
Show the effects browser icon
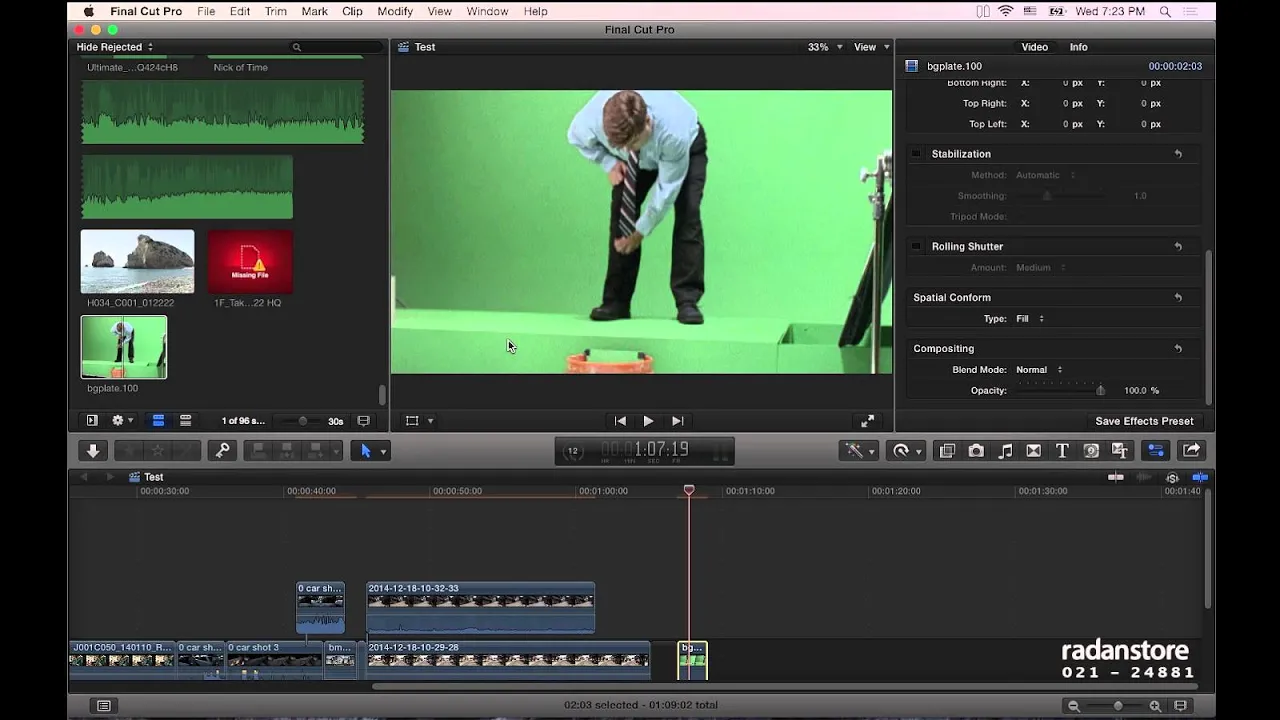(947, 451)
